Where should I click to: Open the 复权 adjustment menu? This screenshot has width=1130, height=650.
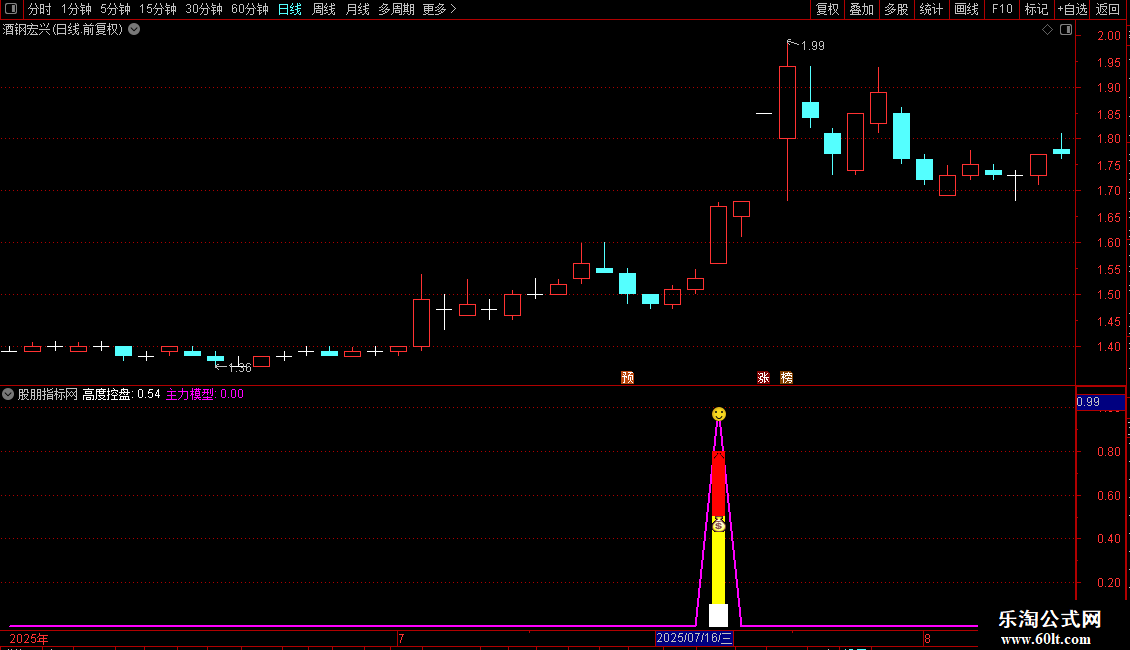(827, 9)
